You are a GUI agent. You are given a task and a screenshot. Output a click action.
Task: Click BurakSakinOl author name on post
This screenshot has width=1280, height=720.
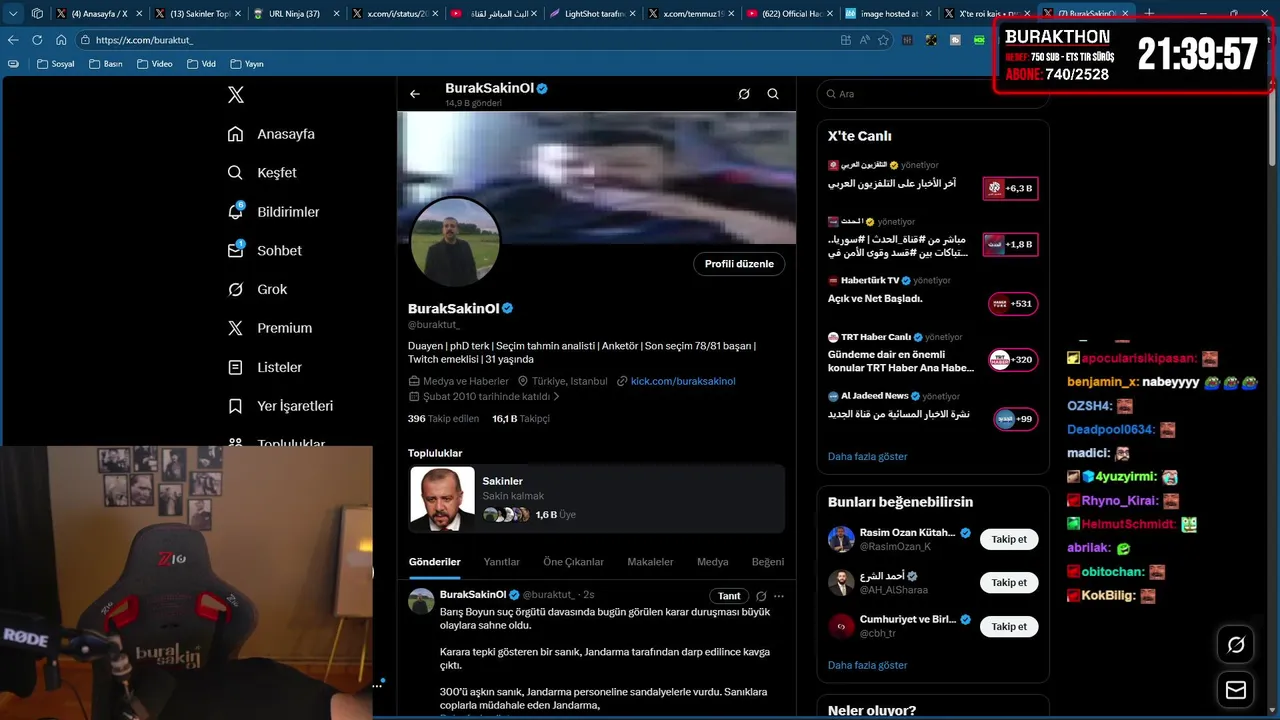tap(473, 595)
